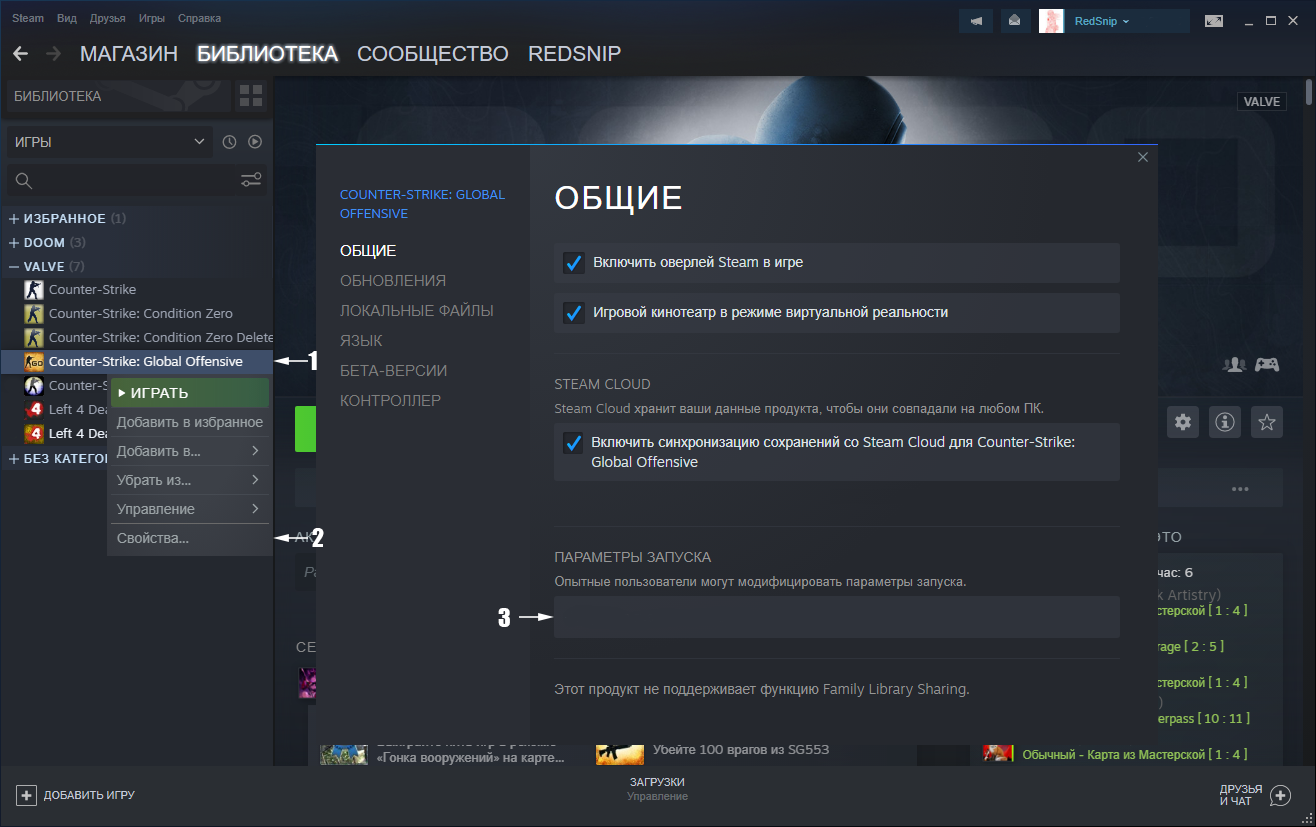Click the plus icon beside ДОБАВИТЬ ИГРУ
This screenshot has height=827, width=1316.
coord(26,795)
